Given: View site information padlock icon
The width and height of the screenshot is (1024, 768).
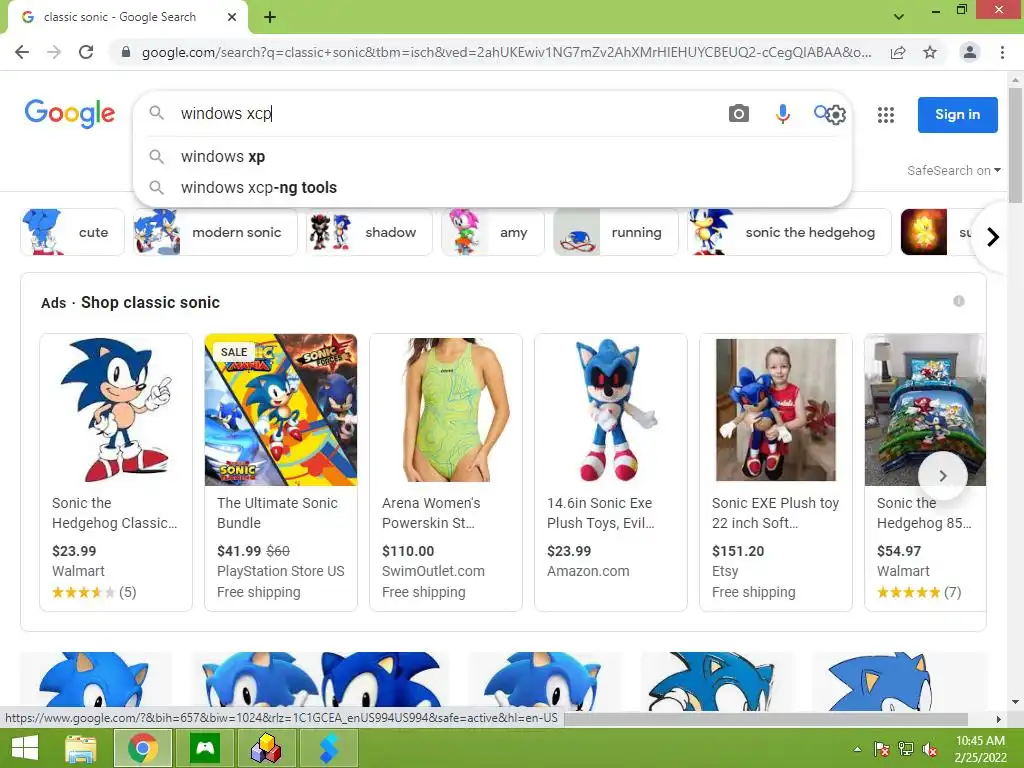Looking at the screenshot, I should [x=126, y=52].
